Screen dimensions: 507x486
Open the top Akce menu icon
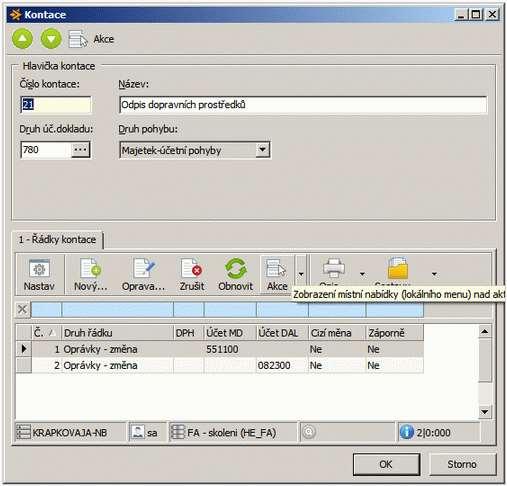[x=78, y=39]
